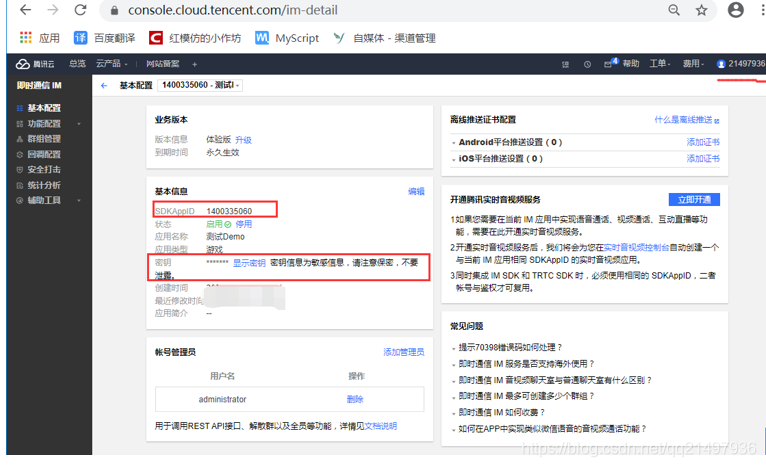Expand the 费用 dropdown

(x=693, y=64)
